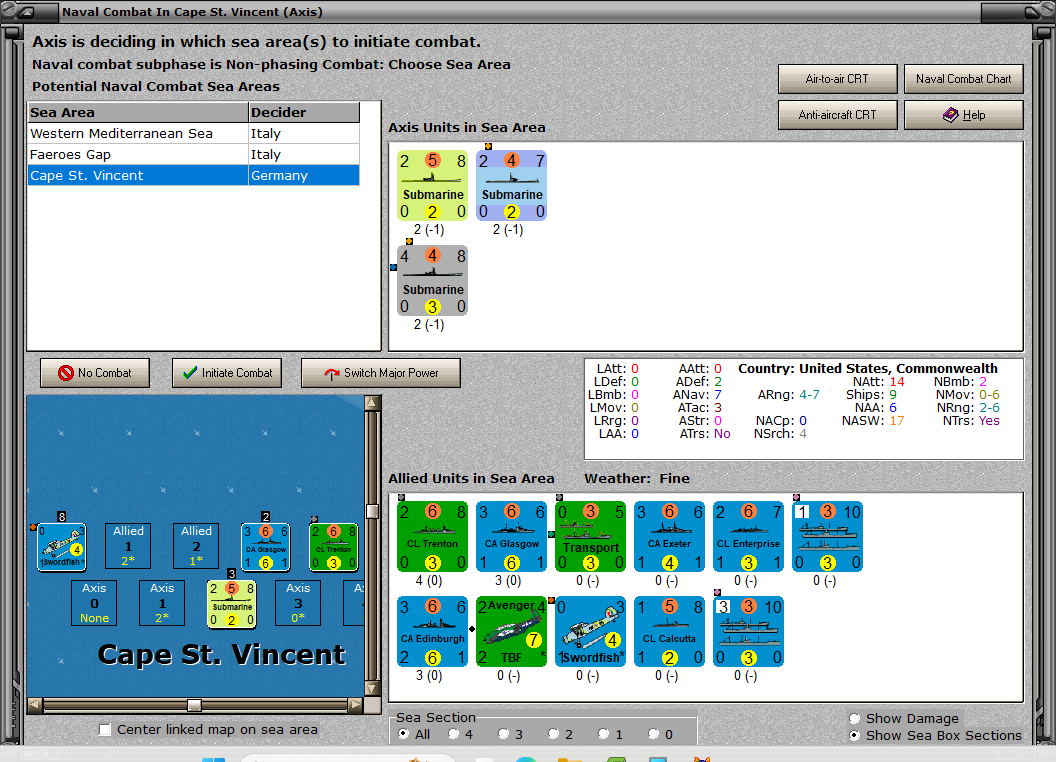Click the Axis 1 sea box on map
The width and height of the screenshot is (1056, 762).
162,603
